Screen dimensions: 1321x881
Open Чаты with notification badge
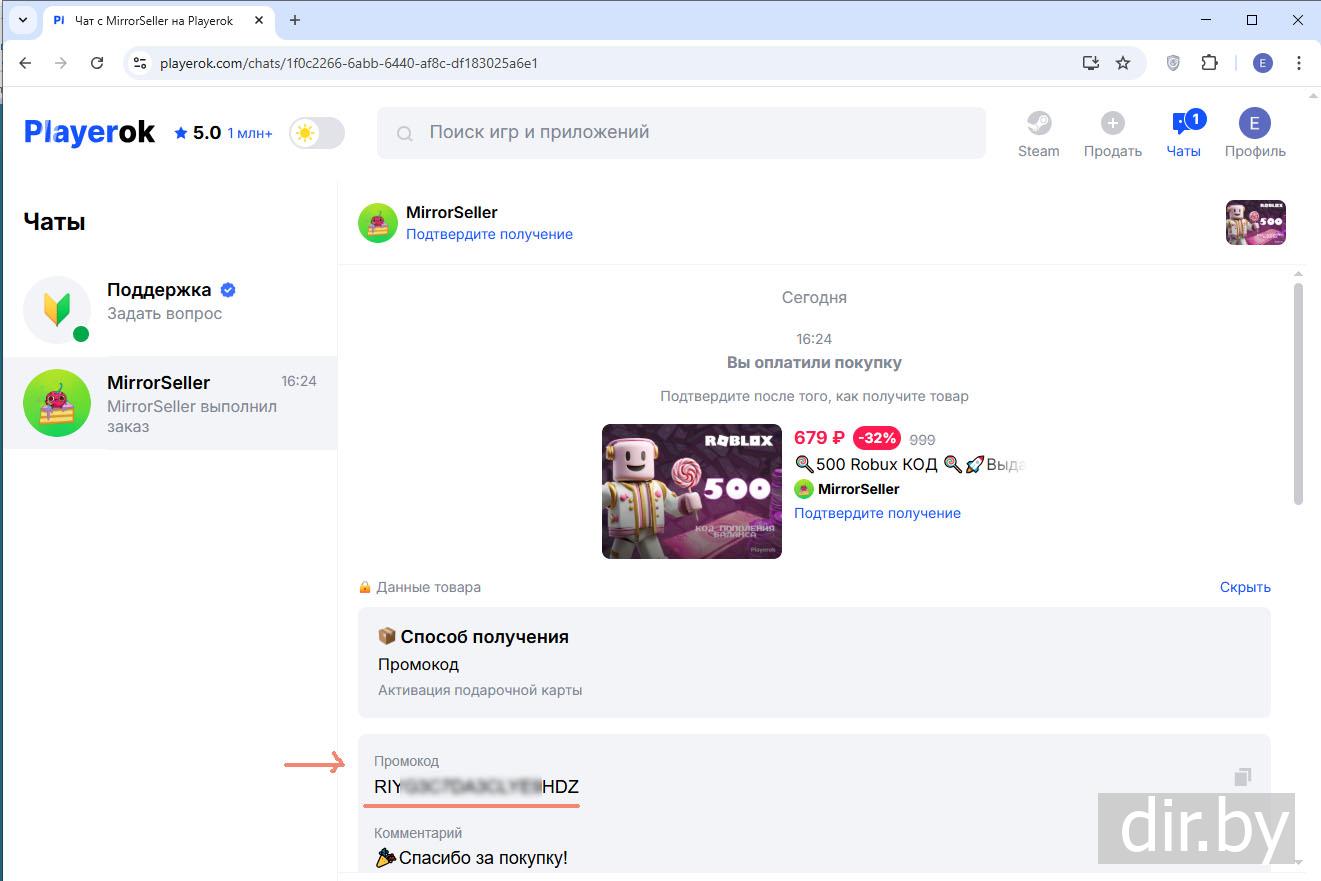[x=1183, y=124]
